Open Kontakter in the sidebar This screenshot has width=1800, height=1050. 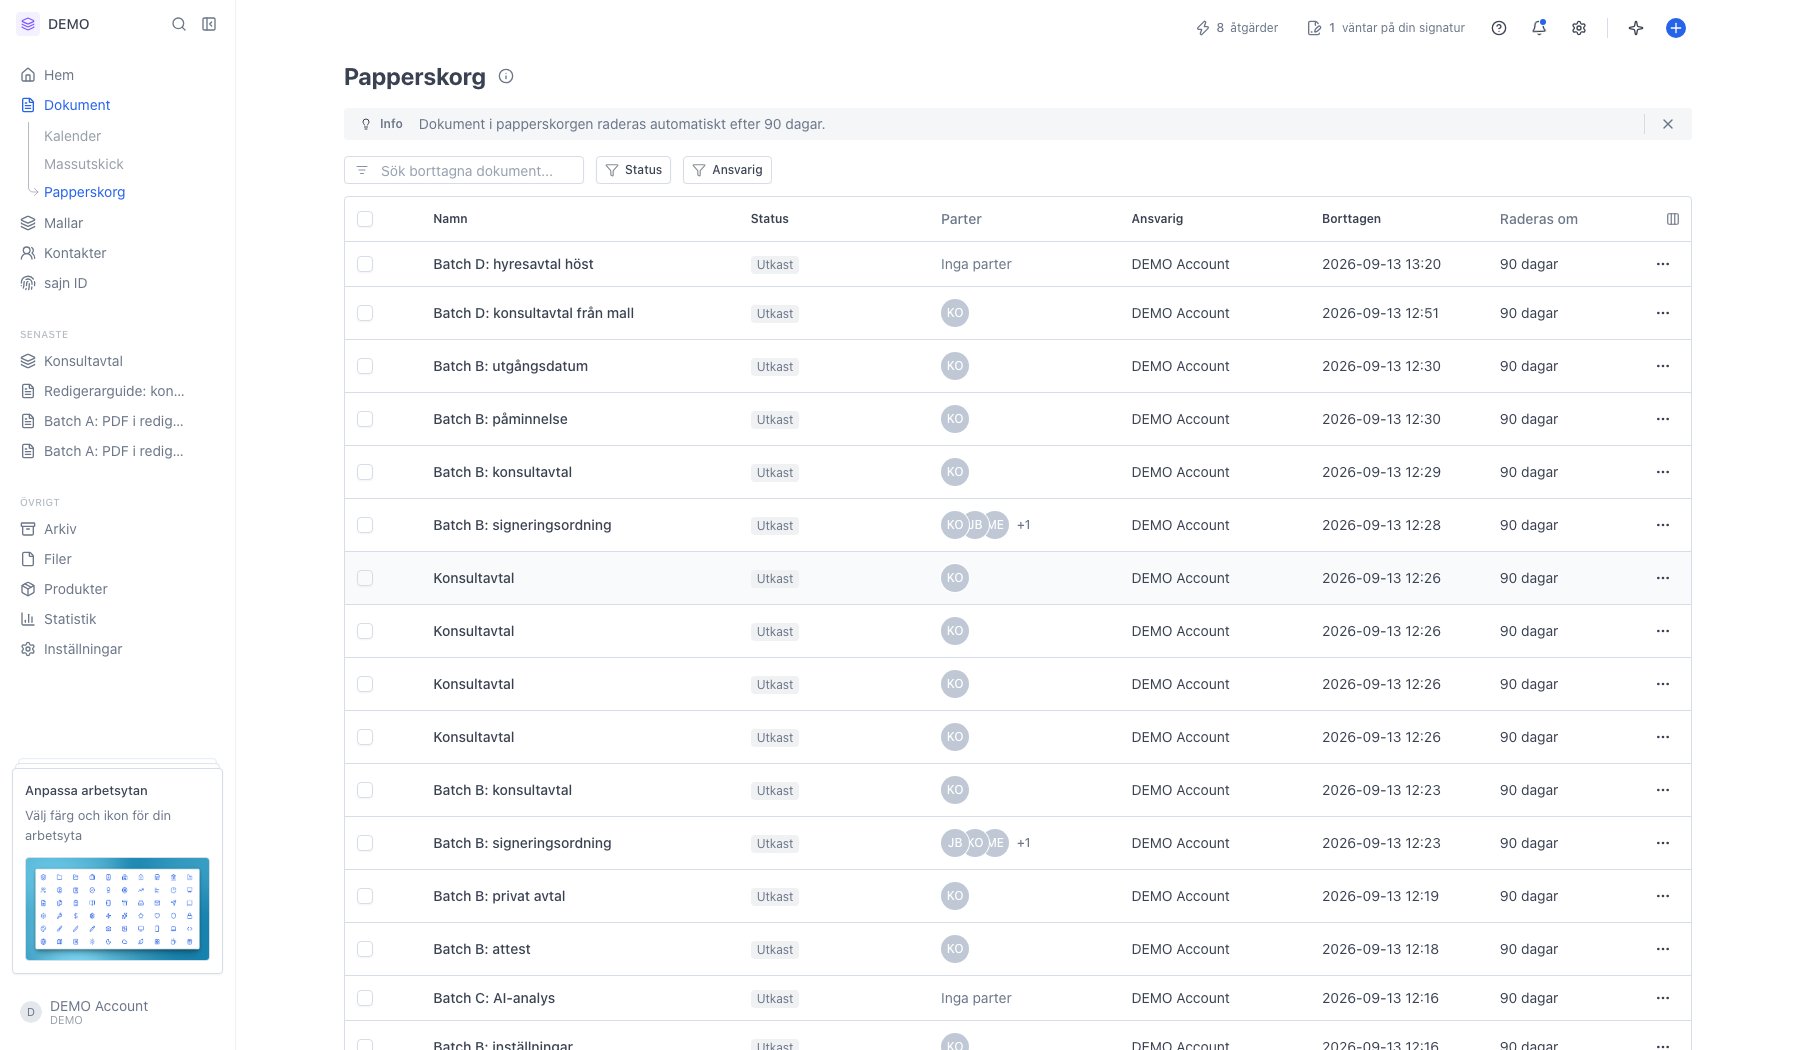[63, 253]
